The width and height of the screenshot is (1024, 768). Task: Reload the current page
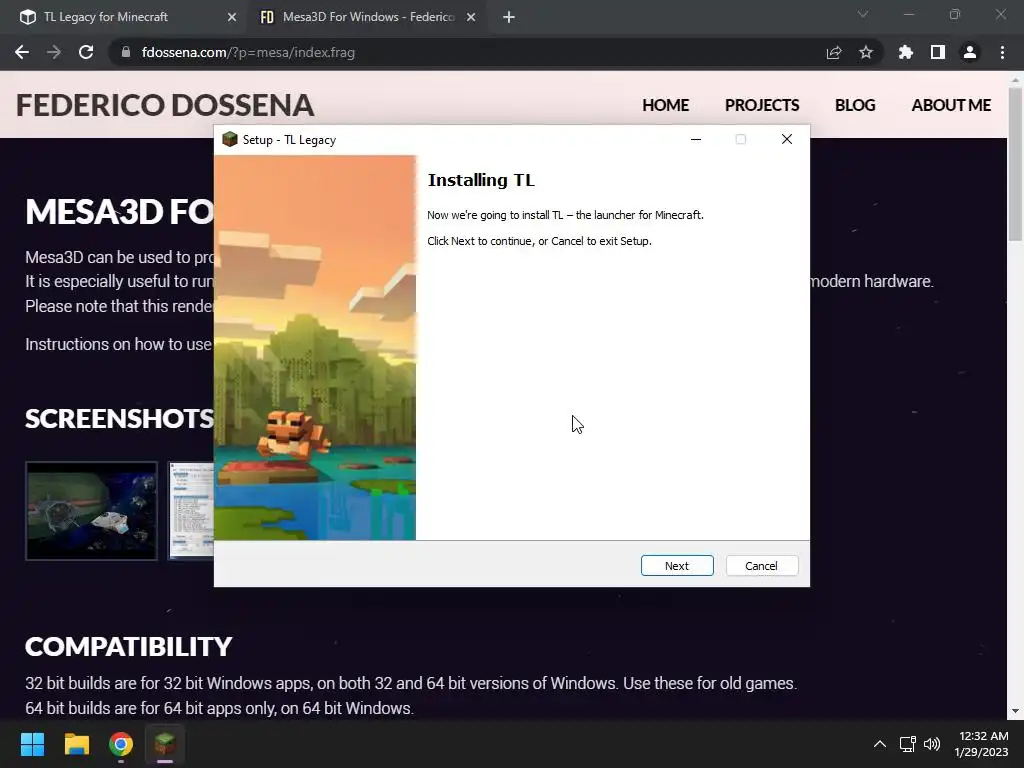tap(86, 52)
